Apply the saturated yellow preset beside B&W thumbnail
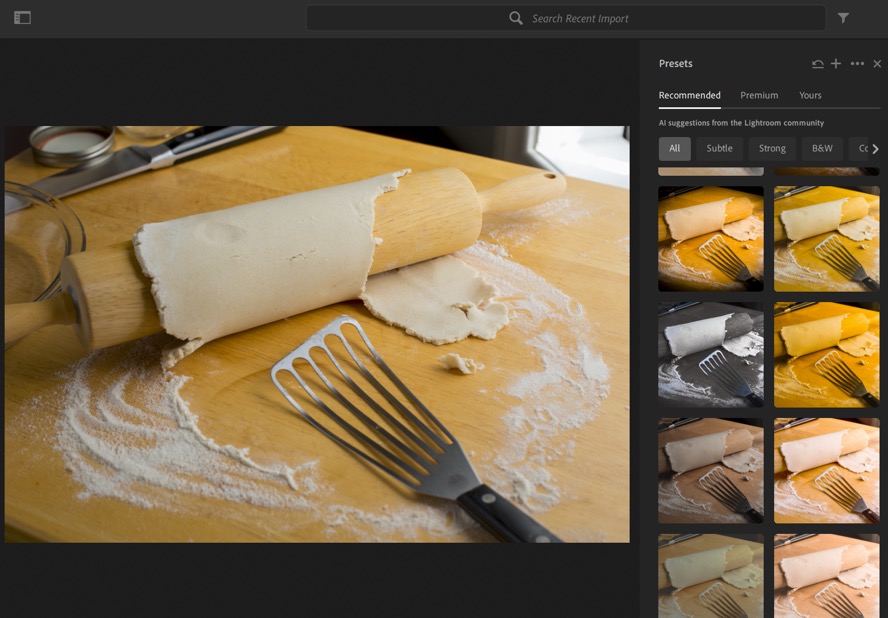888x618 pixels. pos(826,354)
